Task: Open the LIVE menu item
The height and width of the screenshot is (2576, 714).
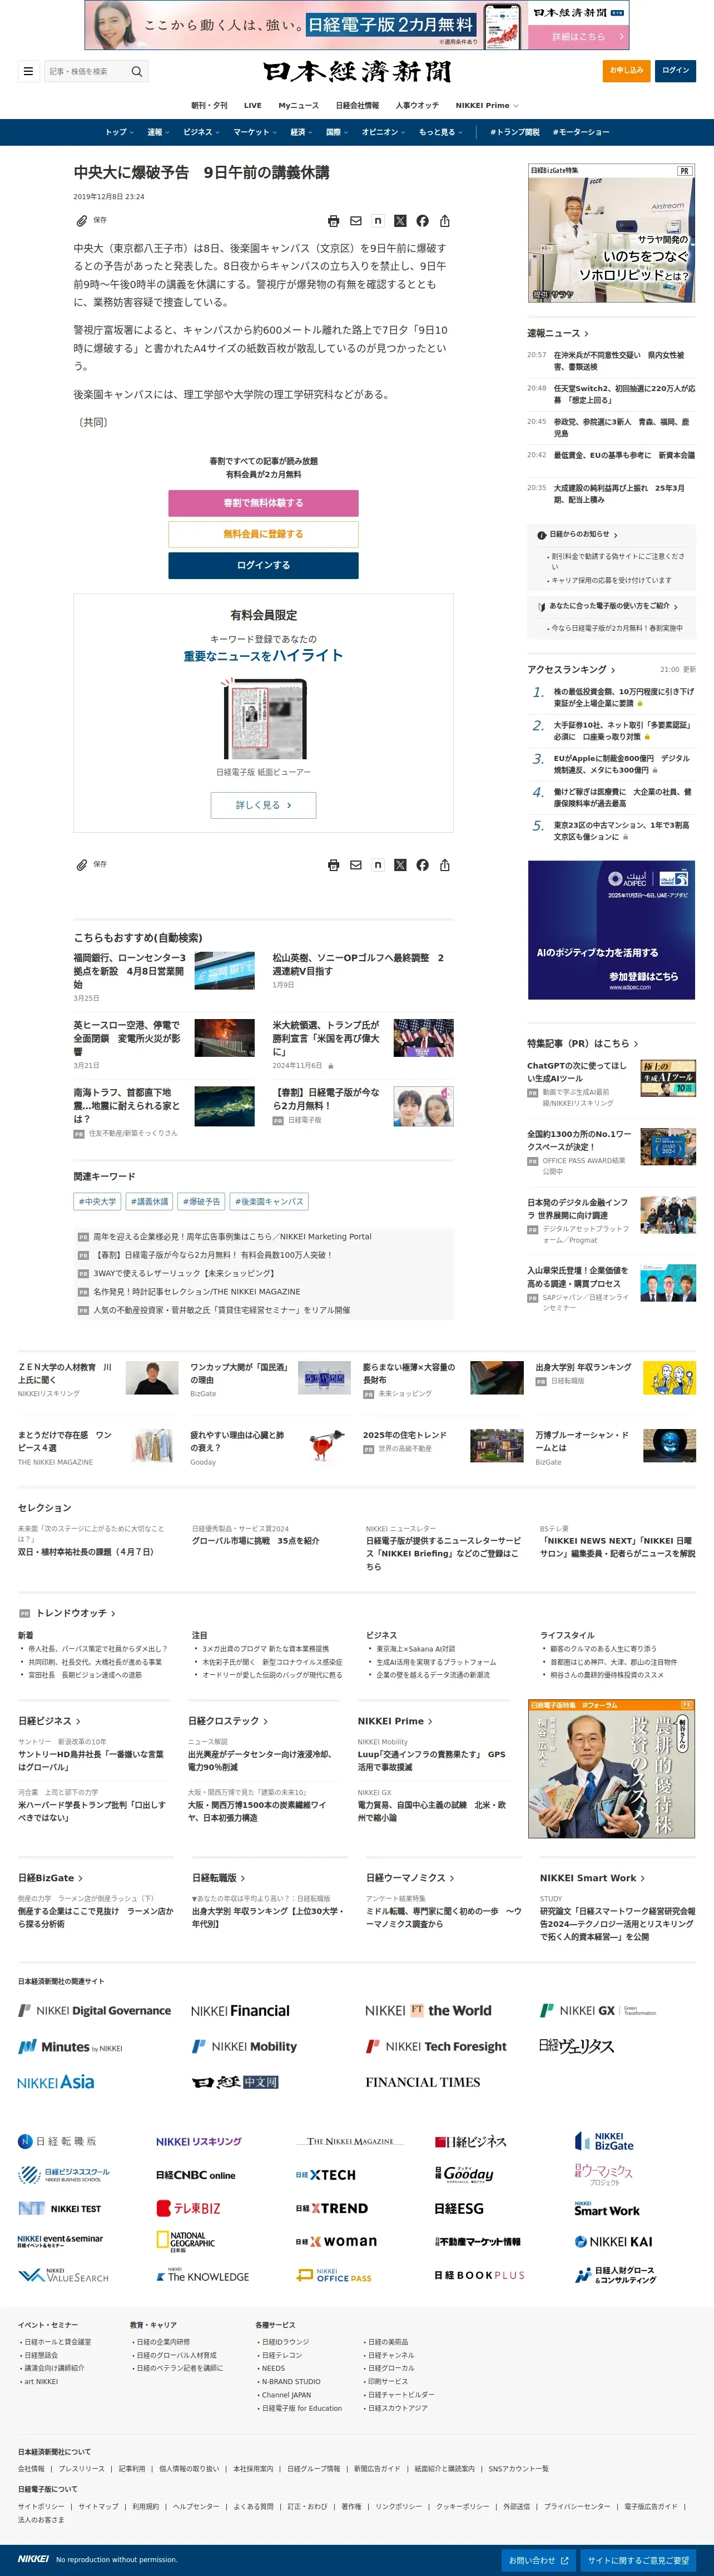Action: (x=253, y=105)
